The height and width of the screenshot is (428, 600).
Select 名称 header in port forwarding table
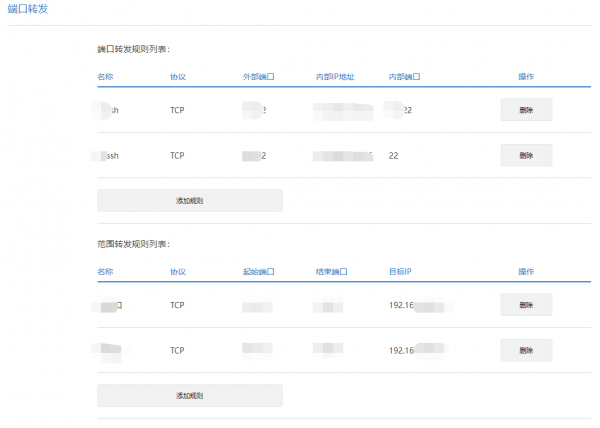click(105, 76)
